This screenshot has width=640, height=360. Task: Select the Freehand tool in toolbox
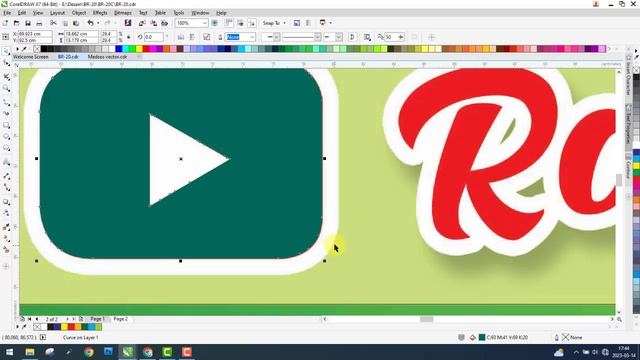pyautogui.click(x=6, y=102)
